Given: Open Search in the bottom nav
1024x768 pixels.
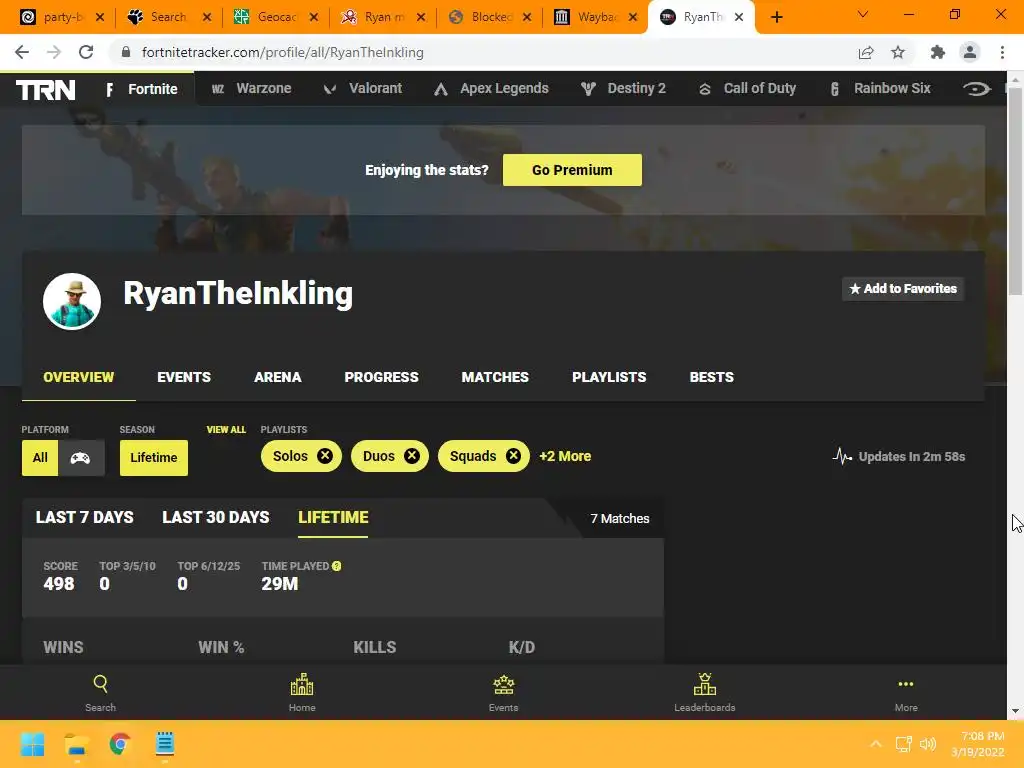Looking at the screenshot, I should click(101, 693).
